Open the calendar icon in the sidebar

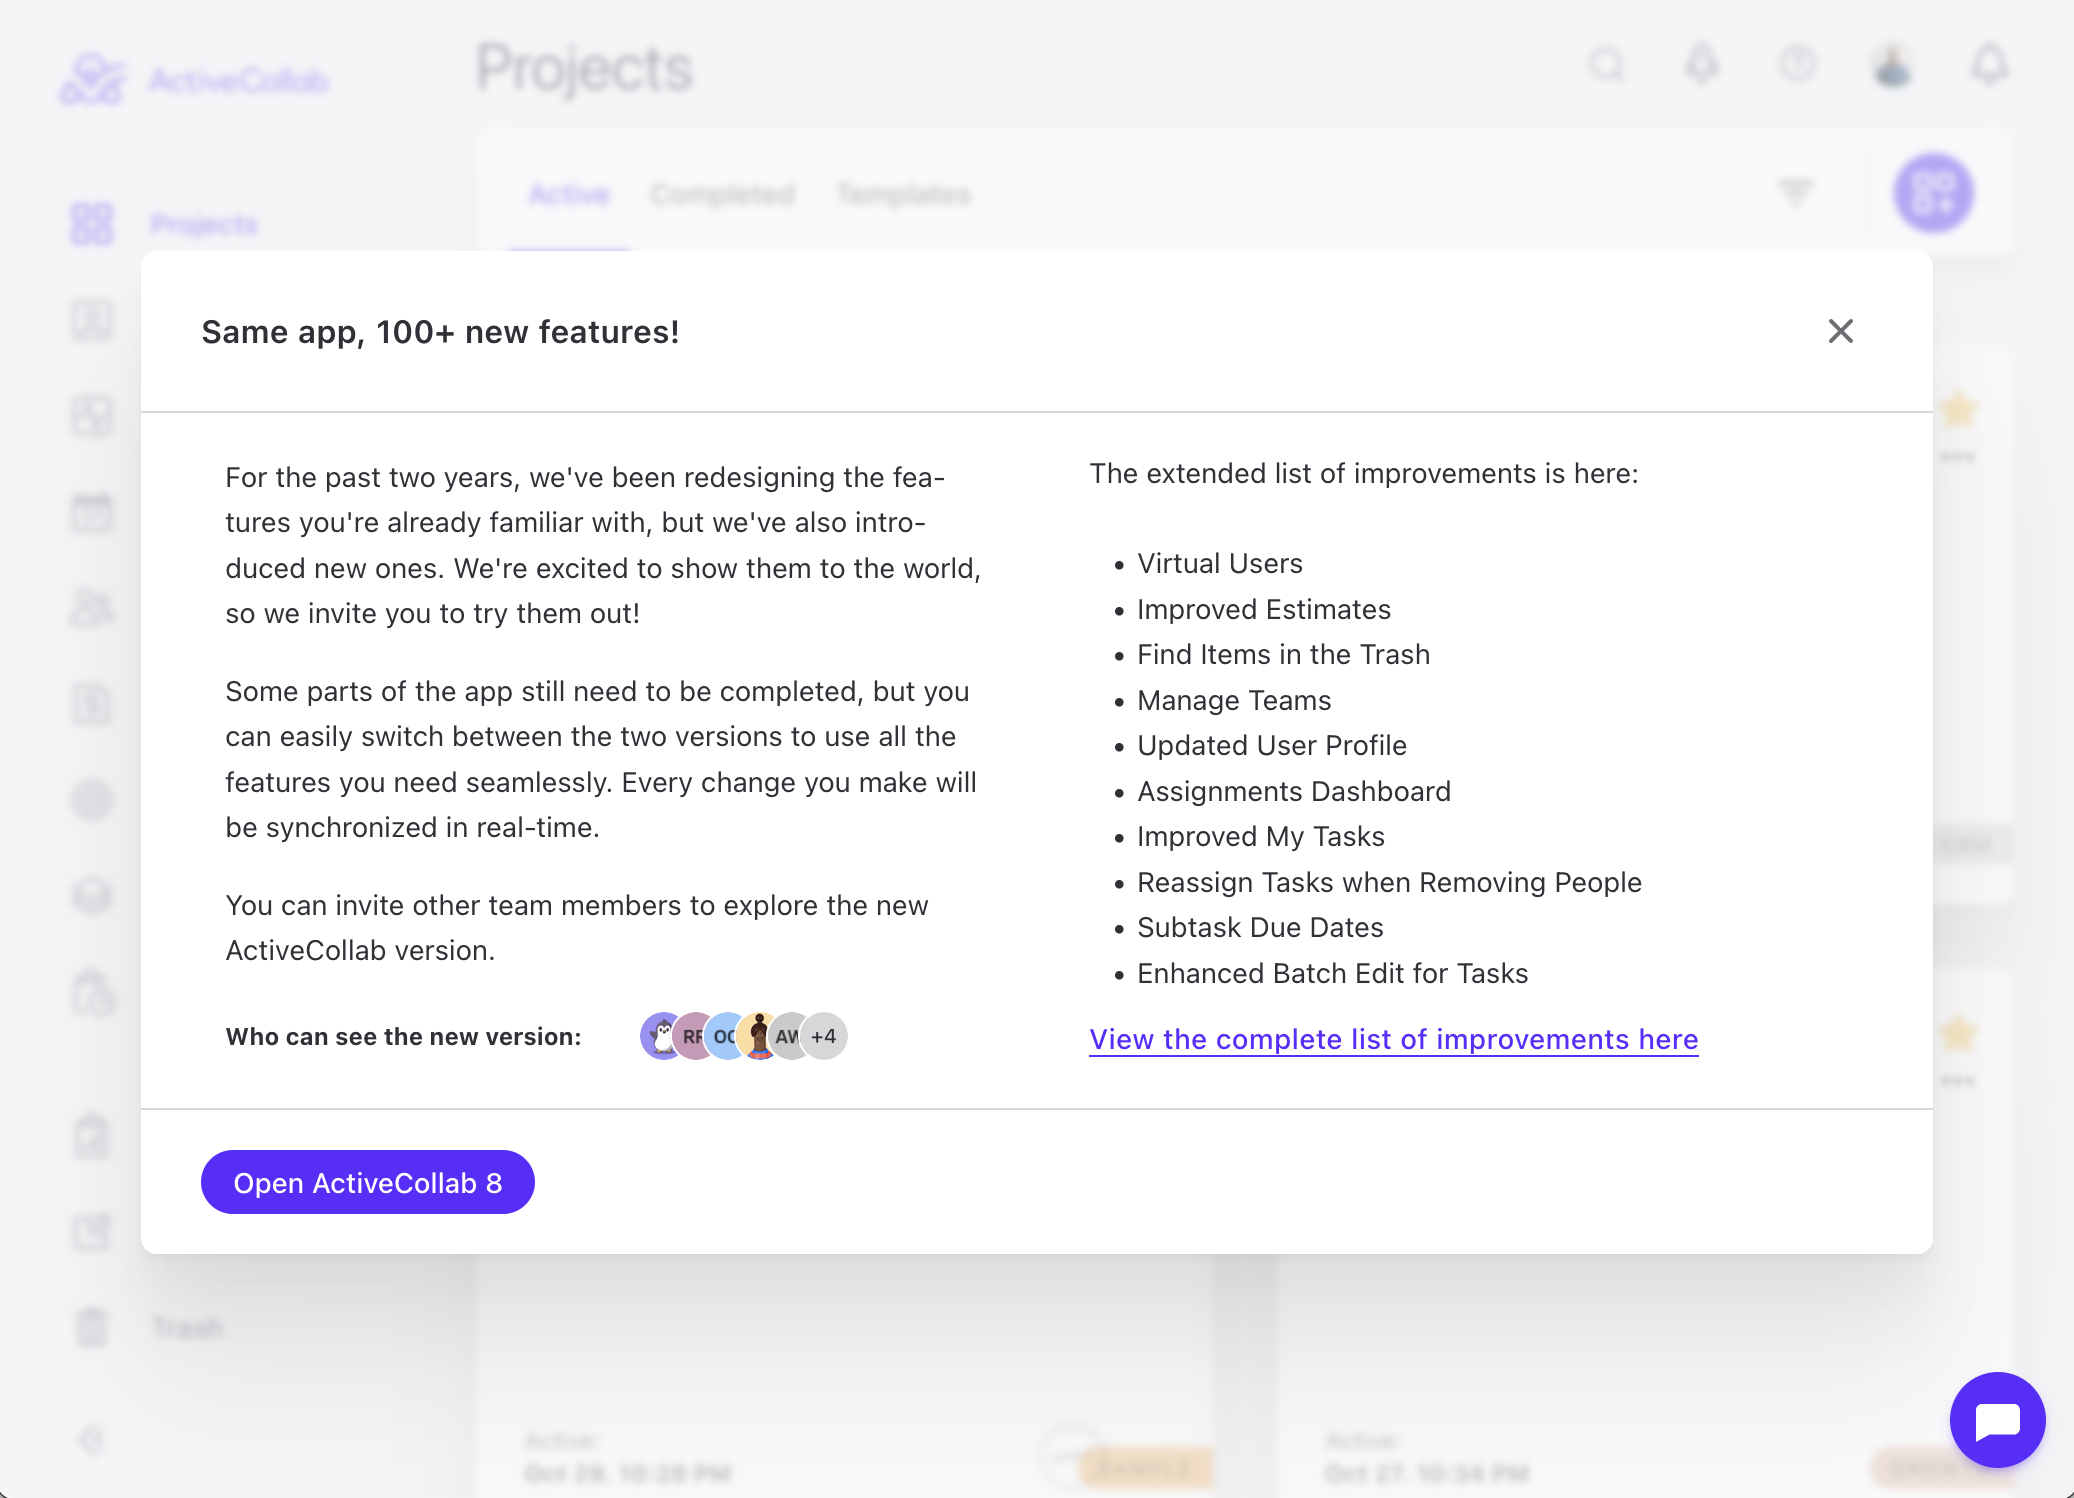pyautogui.click(x=92, y=512)
